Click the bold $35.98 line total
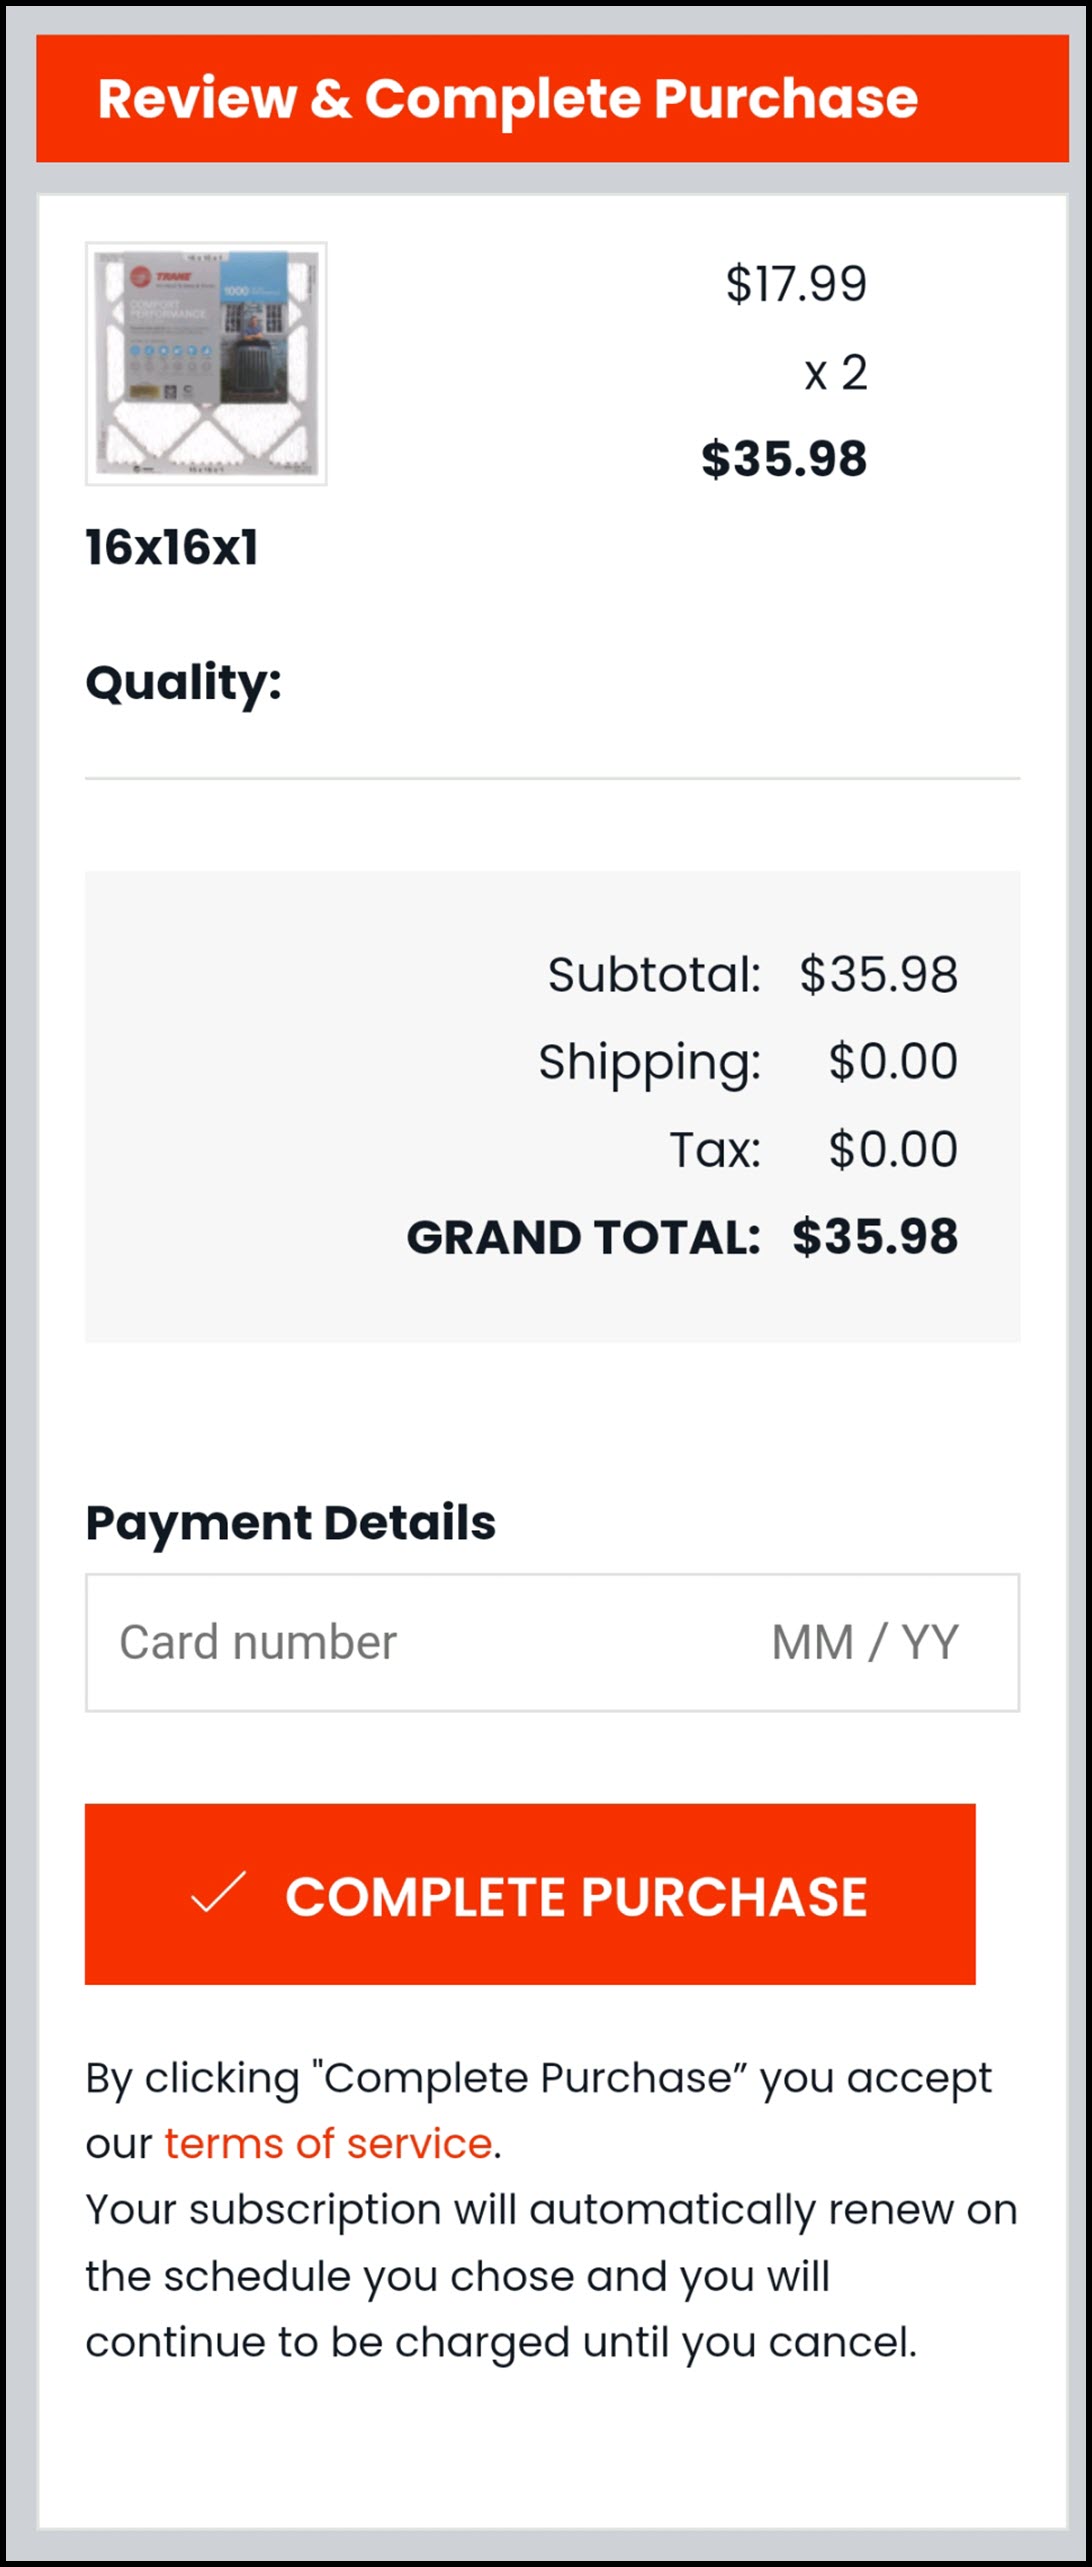The width and height of the screenshot is (1092, 2567). 783,459
